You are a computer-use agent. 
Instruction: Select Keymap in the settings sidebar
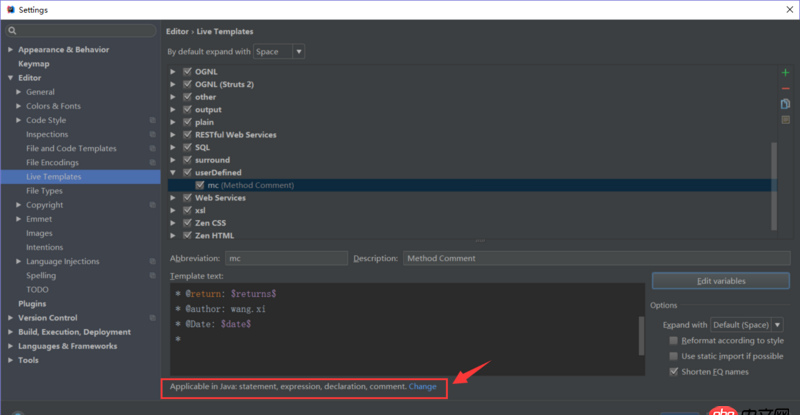tap(33, 64)
